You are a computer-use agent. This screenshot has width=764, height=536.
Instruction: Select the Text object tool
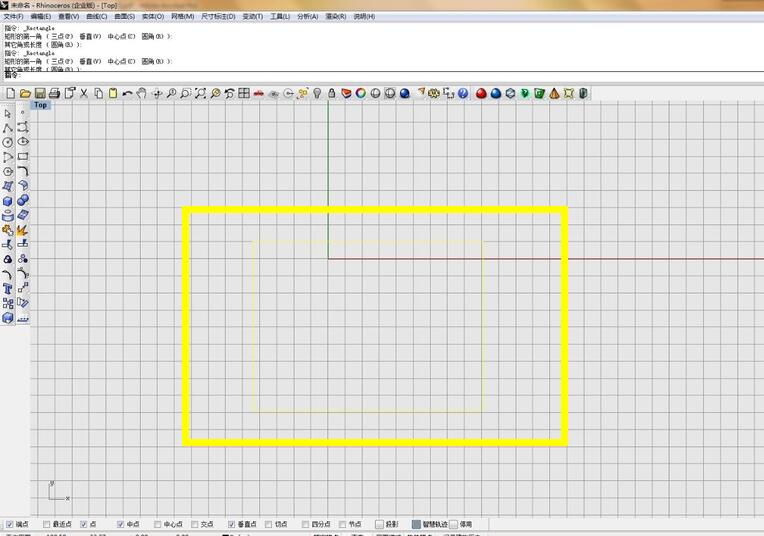click(8, 288)
